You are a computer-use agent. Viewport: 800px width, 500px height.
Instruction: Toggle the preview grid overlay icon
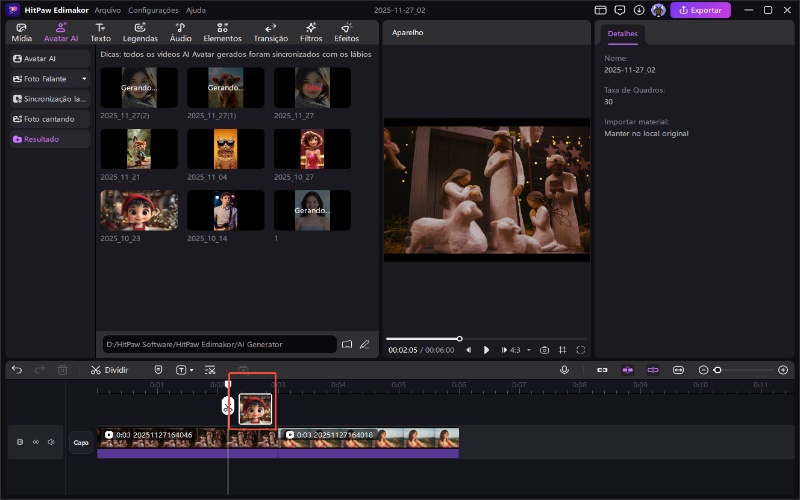[x=563, y=350]
